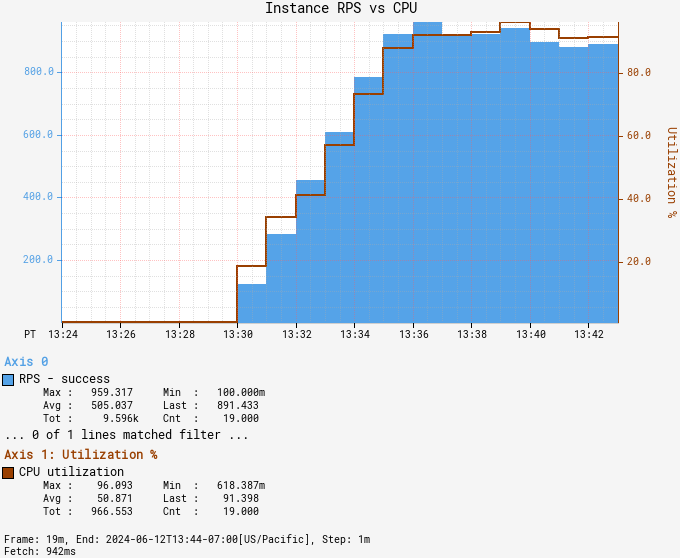Click the RPS Max value 959.317

point(112,392)
